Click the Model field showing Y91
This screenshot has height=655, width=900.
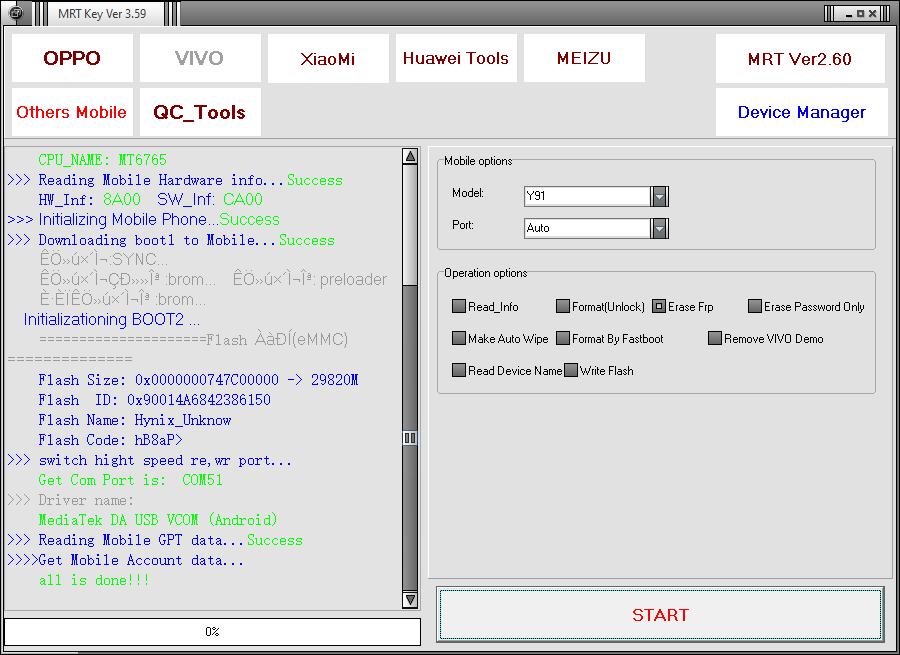pos(587,196)
